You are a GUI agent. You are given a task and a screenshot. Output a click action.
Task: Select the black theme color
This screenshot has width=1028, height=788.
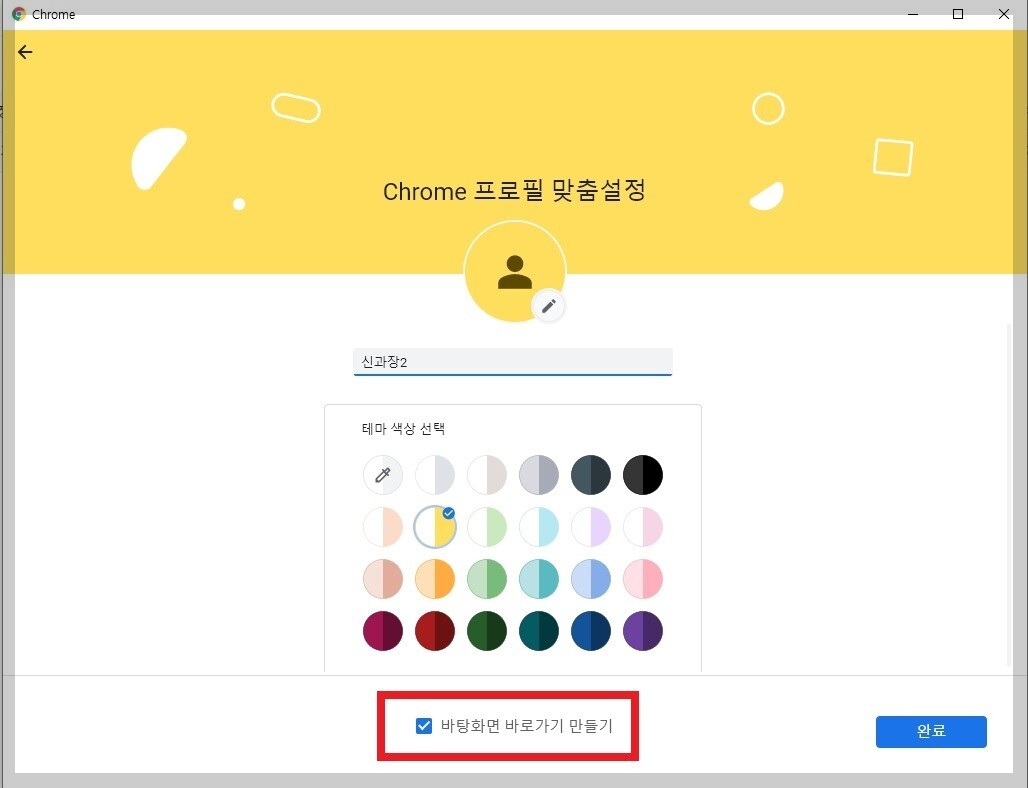pos(643,475)
